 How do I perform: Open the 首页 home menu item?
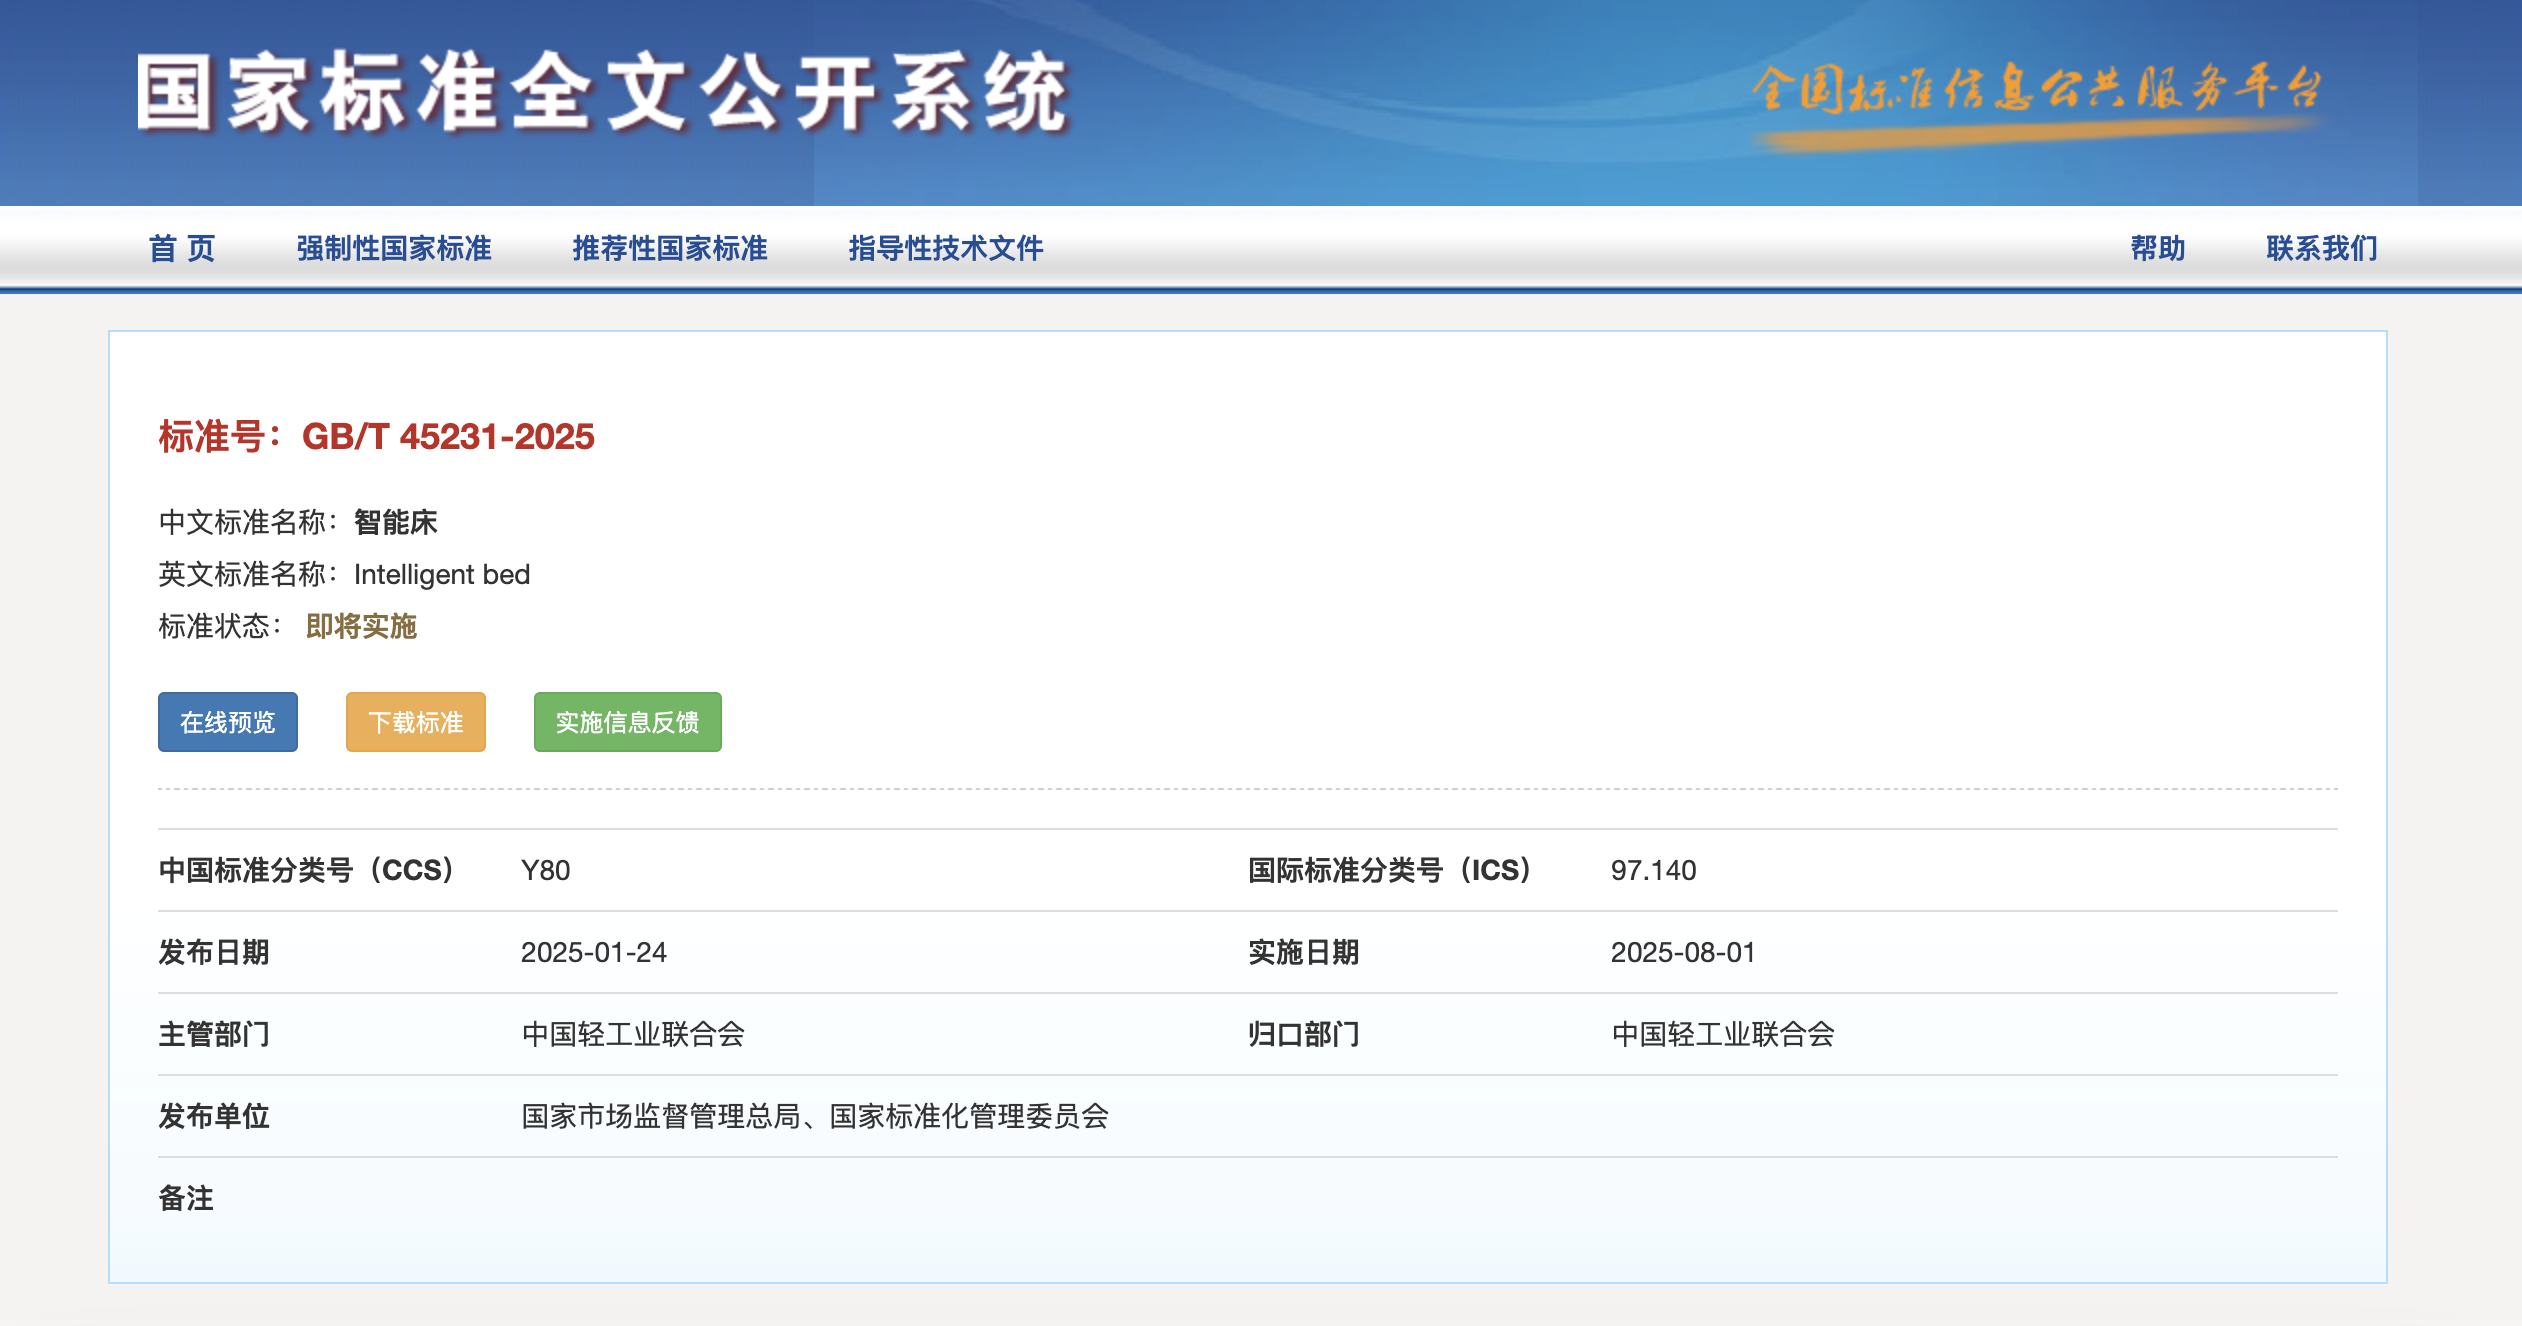click(x=182, y=248)
